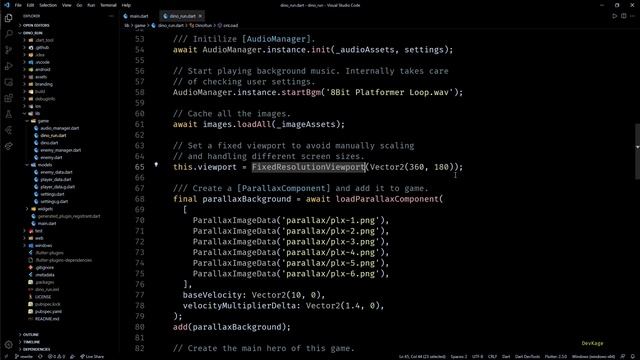Click Windows (windows-x64) device selector
The height and width of the screenshot is (360, 640).
[593, 356]
